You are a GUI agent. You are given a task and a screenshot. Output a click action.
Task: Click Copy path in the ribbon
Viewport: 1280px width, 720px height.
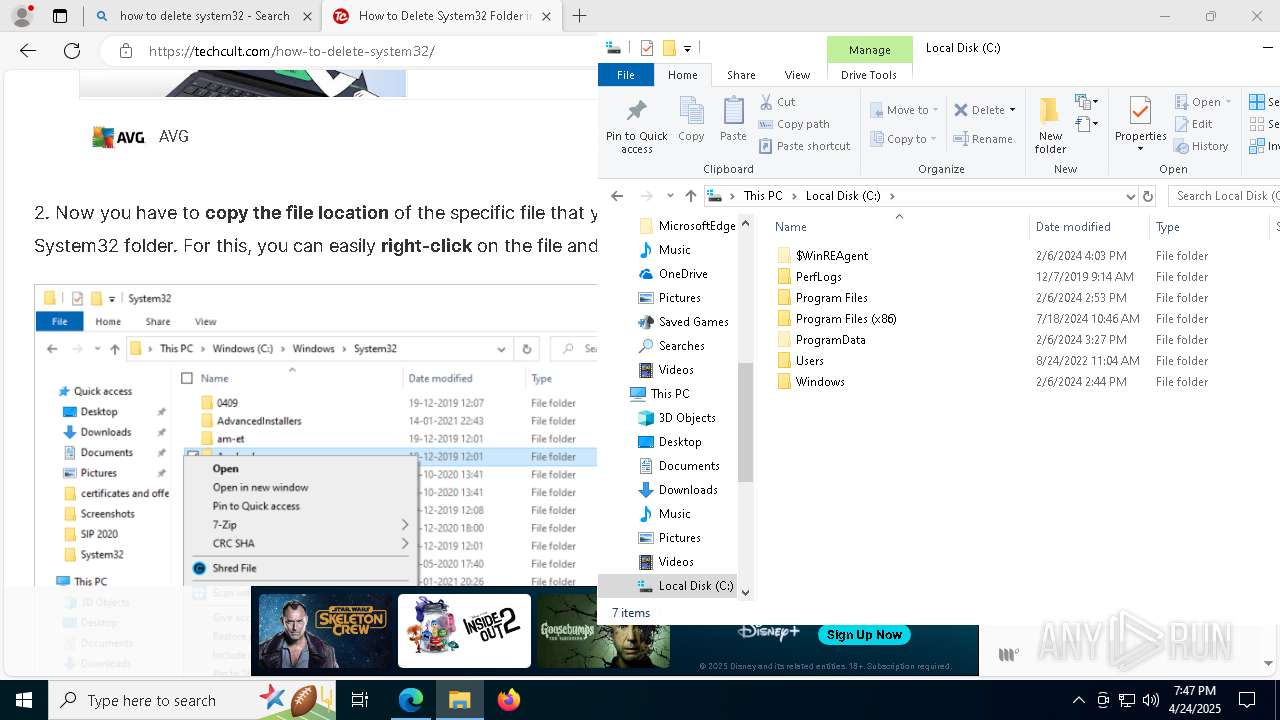(x=794, y=124)
